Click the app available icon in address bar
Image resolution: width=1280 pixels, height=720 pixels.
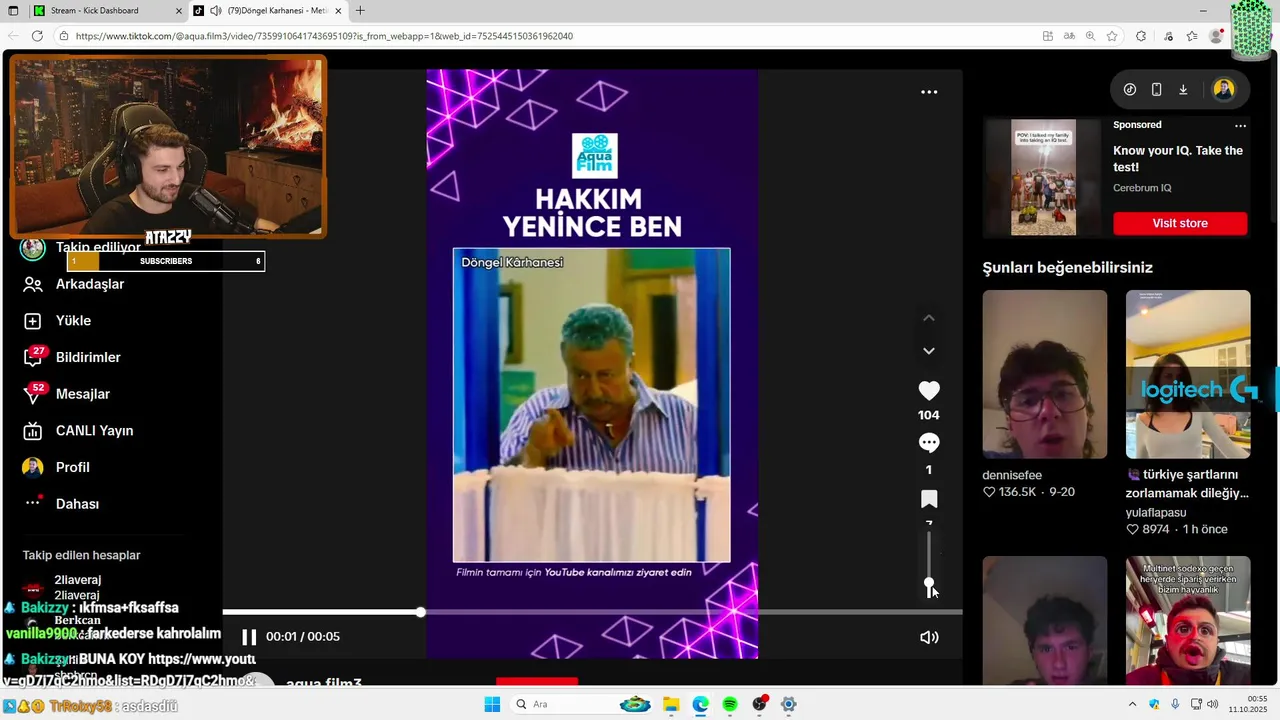[1047, 36]
